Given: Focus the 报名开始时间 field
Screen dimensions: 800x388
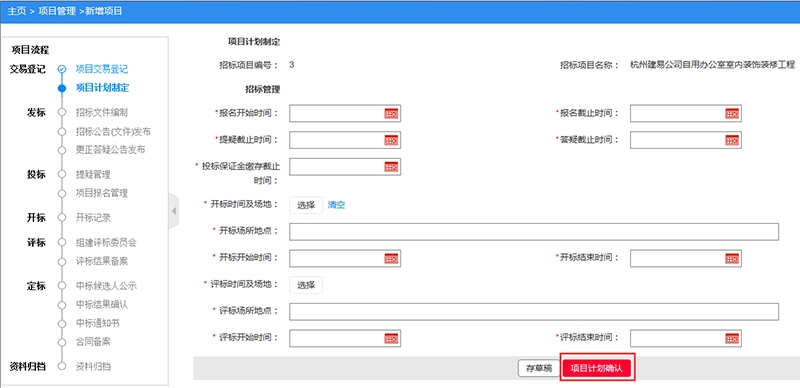Looking at the screenshot, I should tap(345, 114).
